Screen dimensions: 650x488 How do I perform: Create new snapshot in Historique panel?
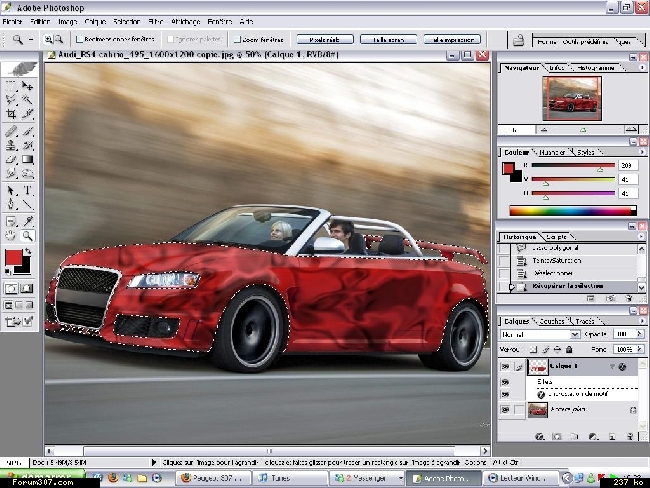(610, 298)
